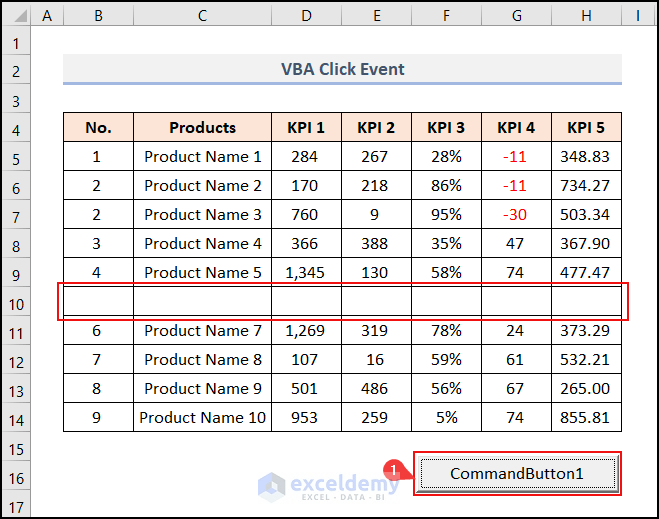
Task: Click the empty KPI 5 cell in row 10
Action: 586,301
